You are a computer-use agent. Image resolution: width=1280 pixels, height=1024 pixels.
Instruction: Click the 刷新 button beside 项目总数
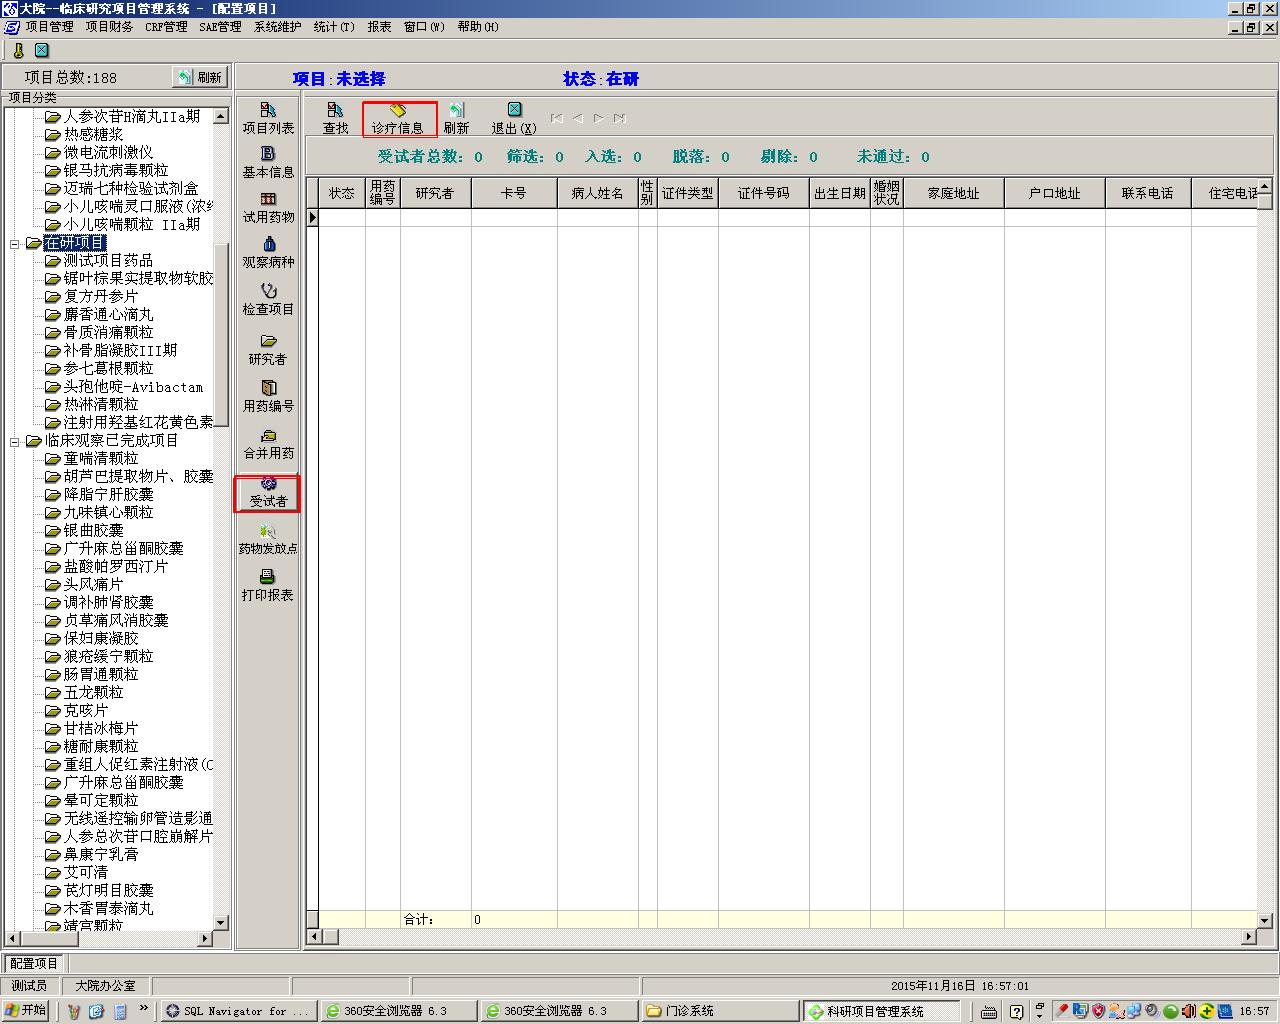(200, 77)
